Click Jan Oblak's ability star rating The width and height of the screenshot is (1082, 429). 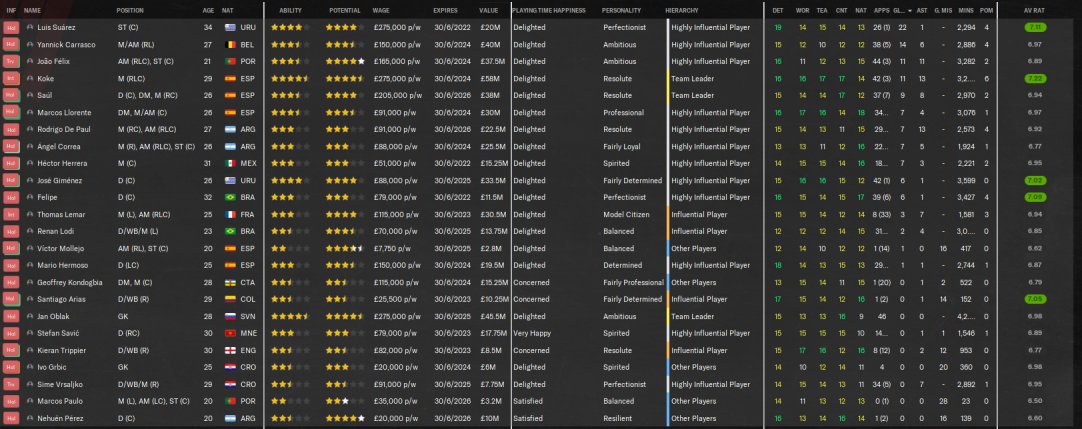pos(290,317)
